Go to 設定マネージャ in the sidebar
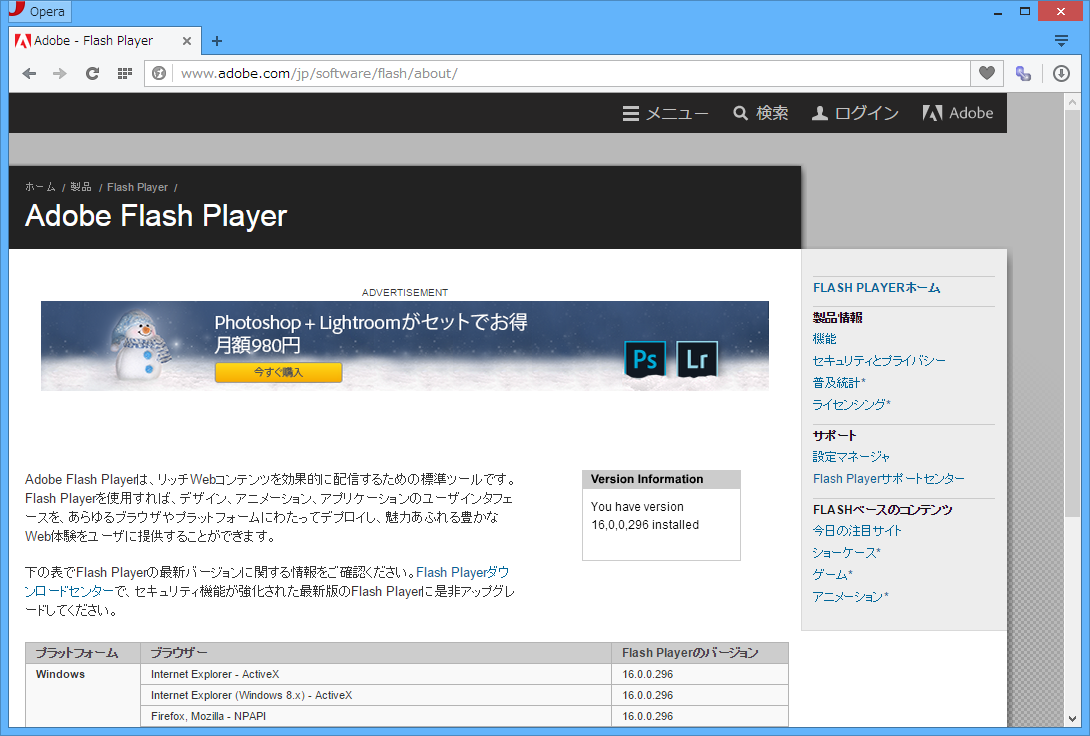The width and height of the screenshot is (1090, 736). (851, 456)
